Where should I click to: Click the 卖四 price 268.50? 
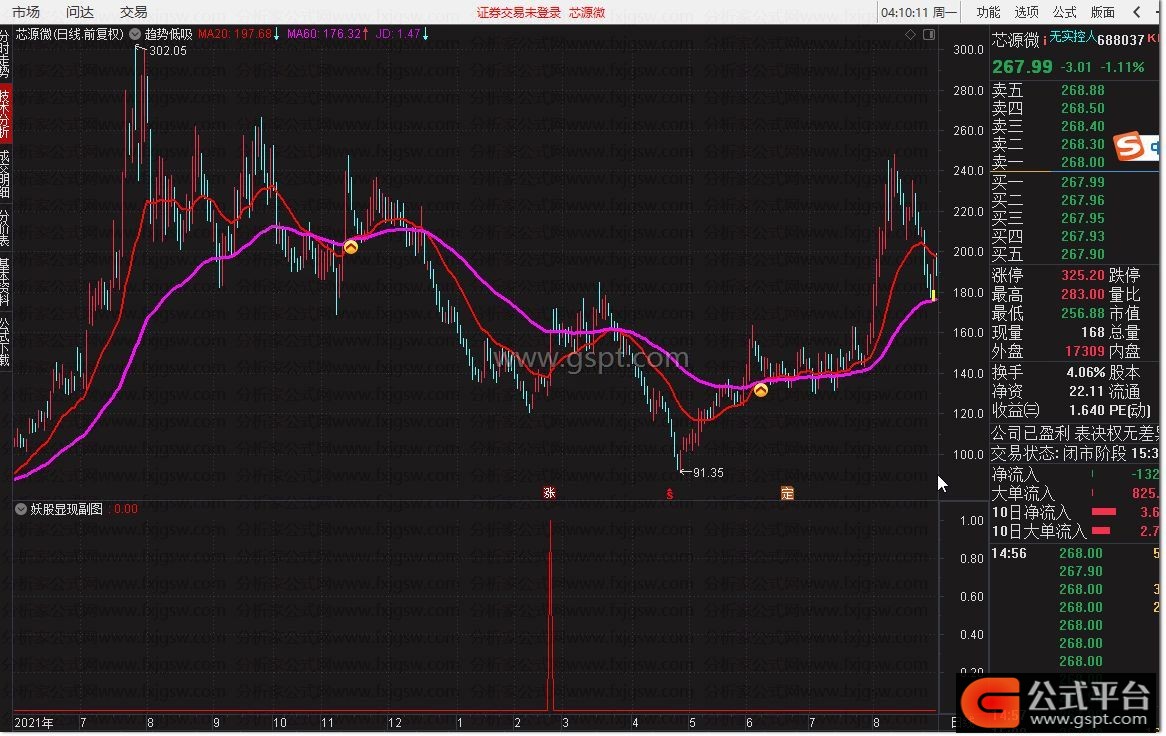(1083, 108)
